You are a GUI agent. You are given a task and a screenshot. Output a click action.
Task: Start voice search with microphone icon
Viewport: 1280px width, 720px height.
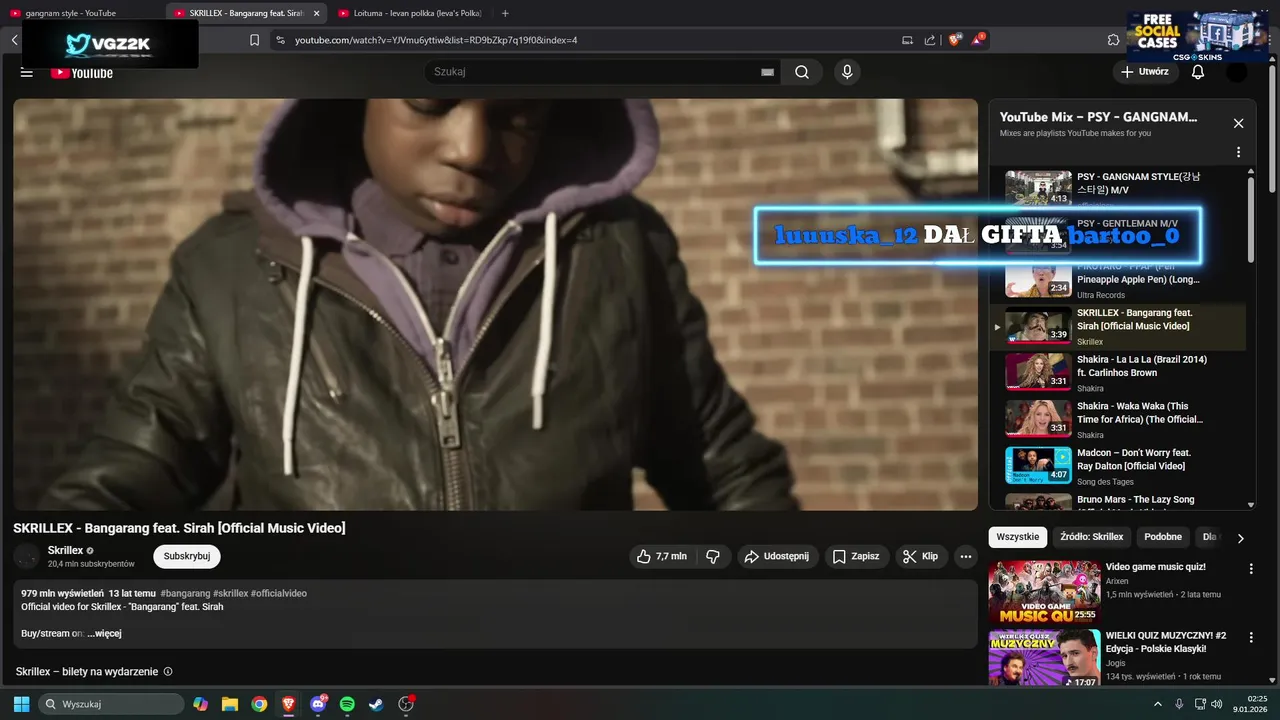coord(847,72)
